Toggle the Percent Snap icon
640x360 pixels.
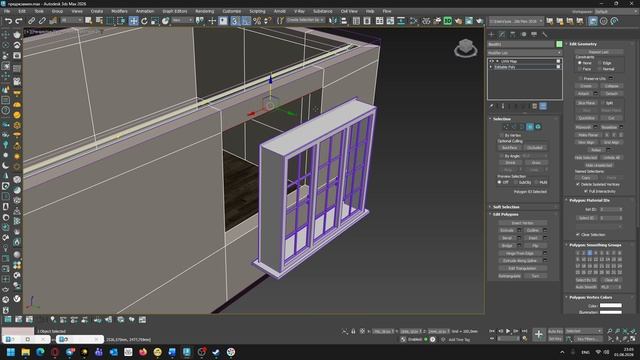[x=257, y=21]
